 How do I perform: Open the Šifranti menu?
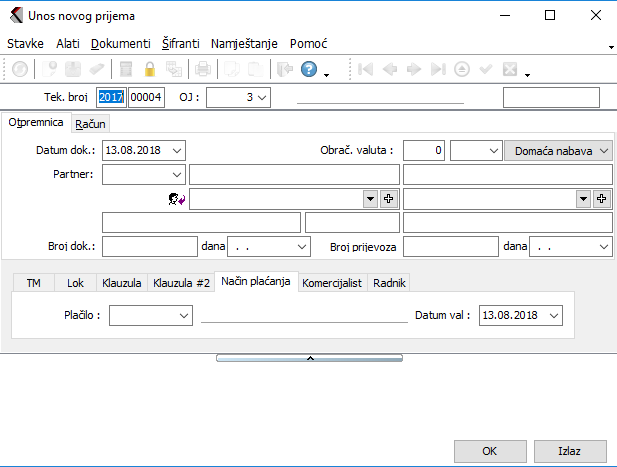tap(180, 44)
